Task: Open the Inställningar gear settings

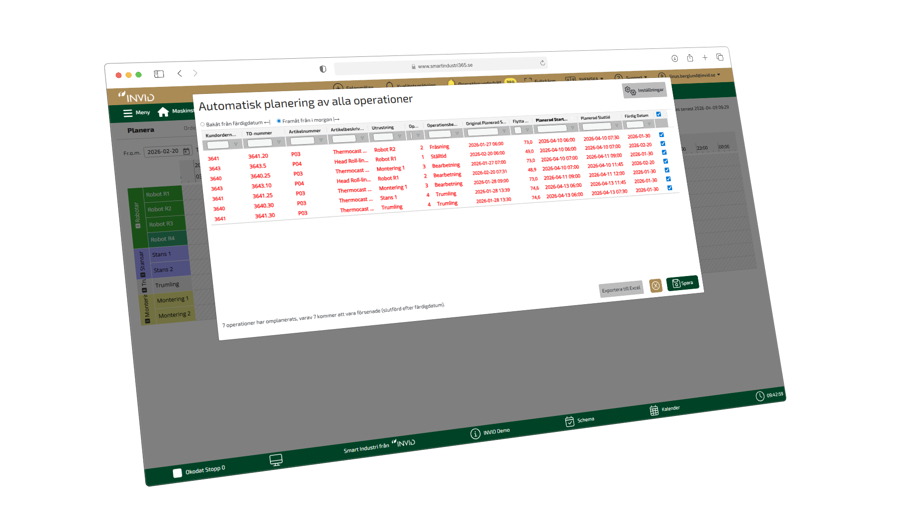Action: pyautogui.click(x=644, y=91)
